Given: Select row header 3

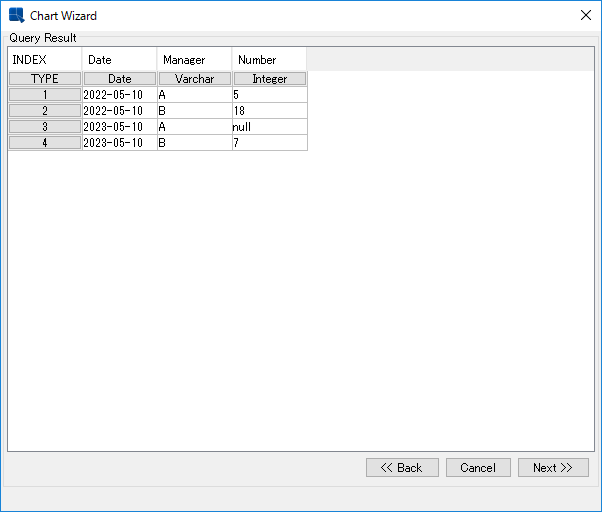Looking at the screenshot, I should tap(44, 127).
